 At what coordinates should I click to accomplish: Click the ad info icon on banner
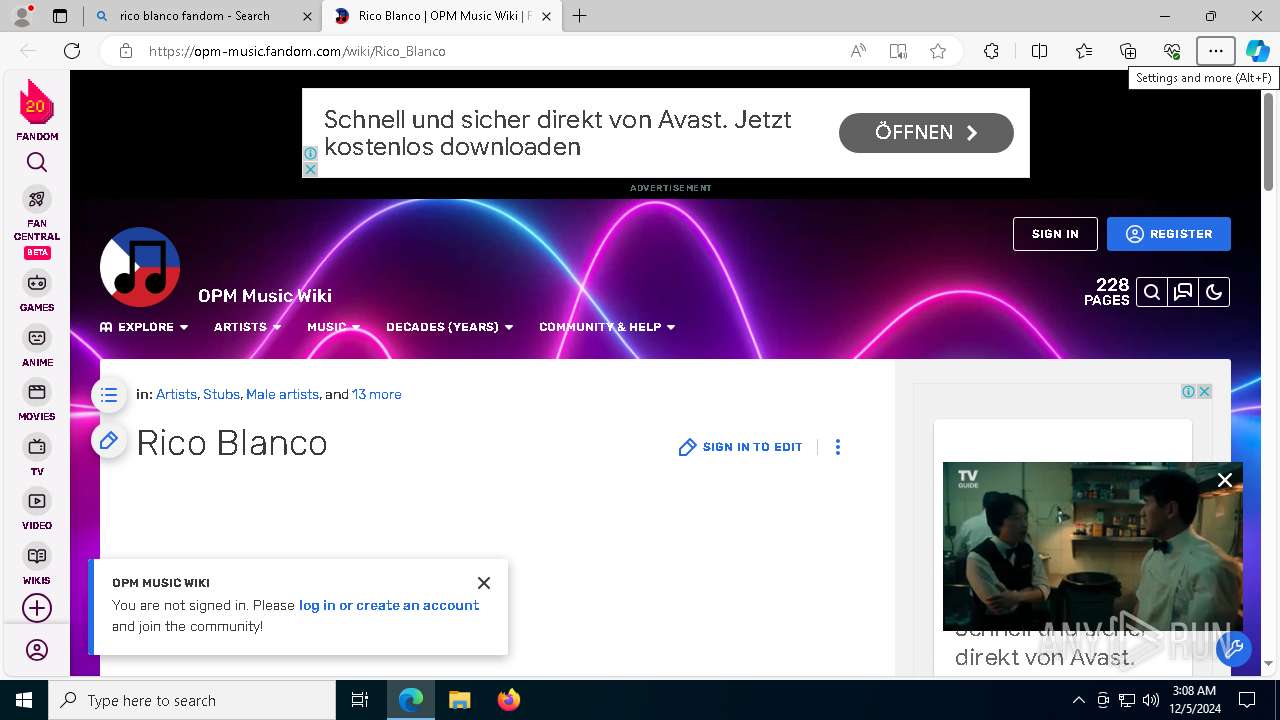pos(310,154)
